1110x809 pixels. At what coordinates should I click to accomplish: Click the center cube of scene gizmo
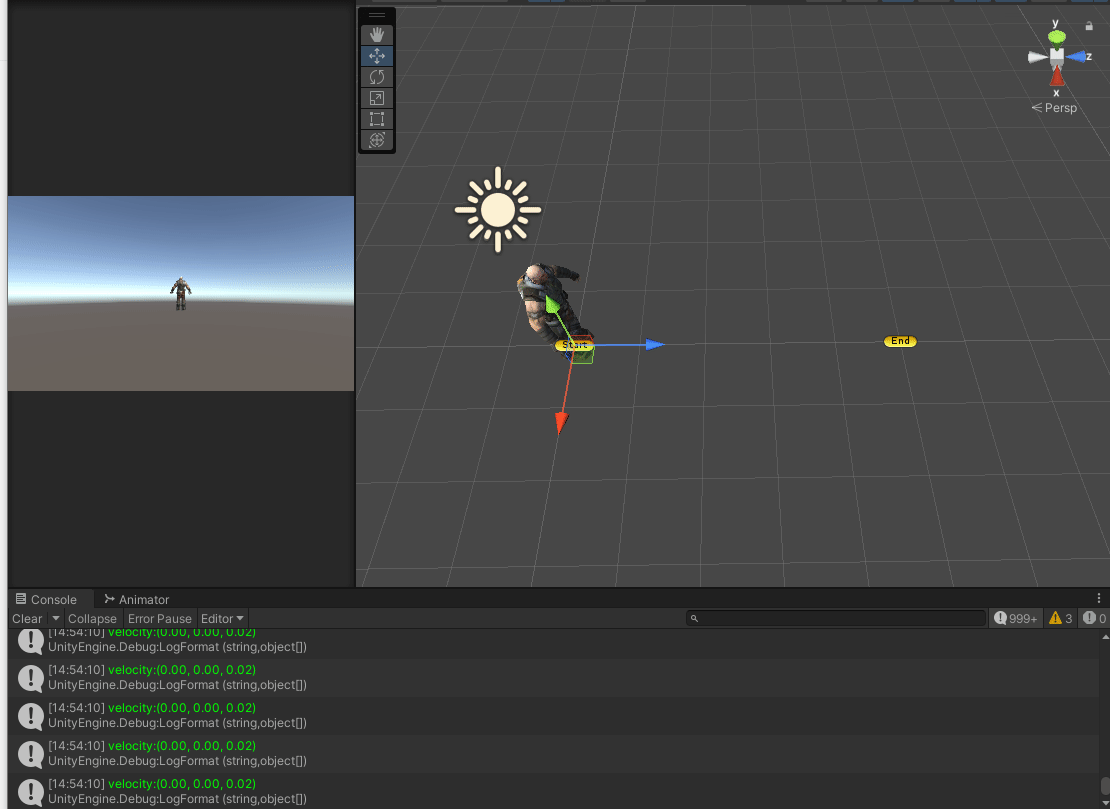point(1057,56)
